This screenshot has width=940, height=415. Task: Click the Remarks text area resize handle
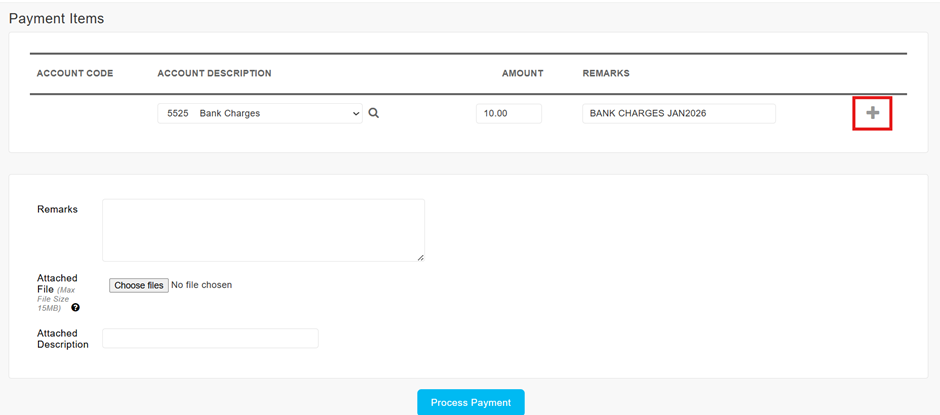coord(420,257)
